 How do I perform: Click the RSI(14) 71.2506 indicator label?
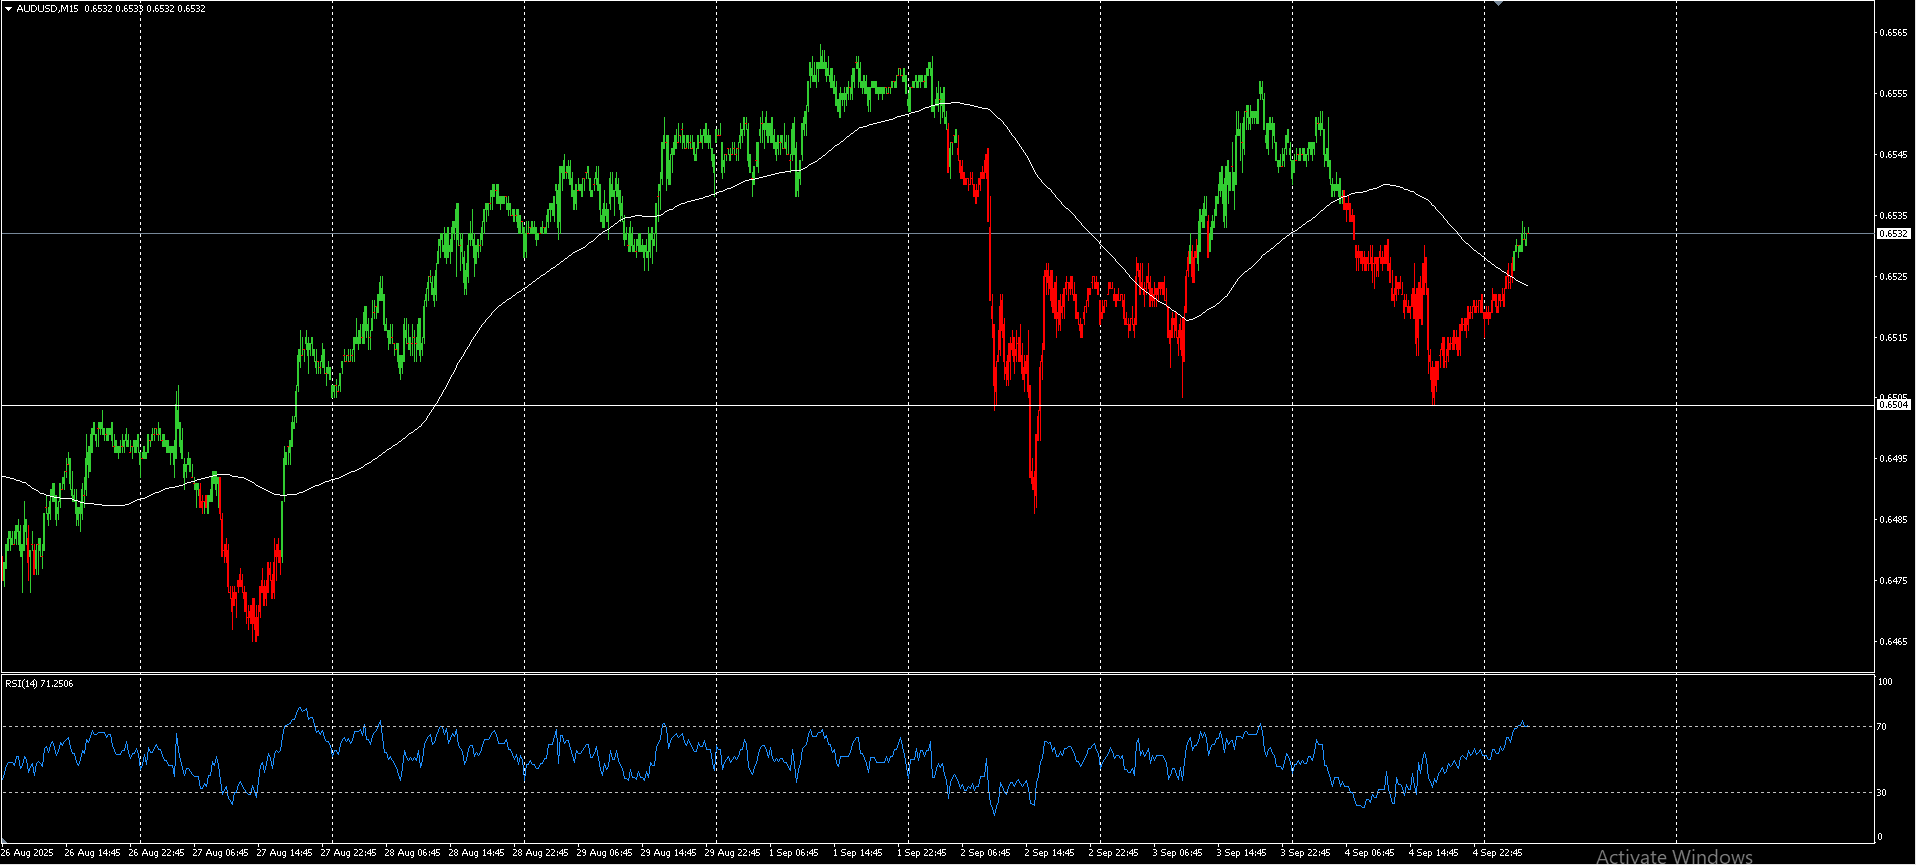(x=39, y=684)
